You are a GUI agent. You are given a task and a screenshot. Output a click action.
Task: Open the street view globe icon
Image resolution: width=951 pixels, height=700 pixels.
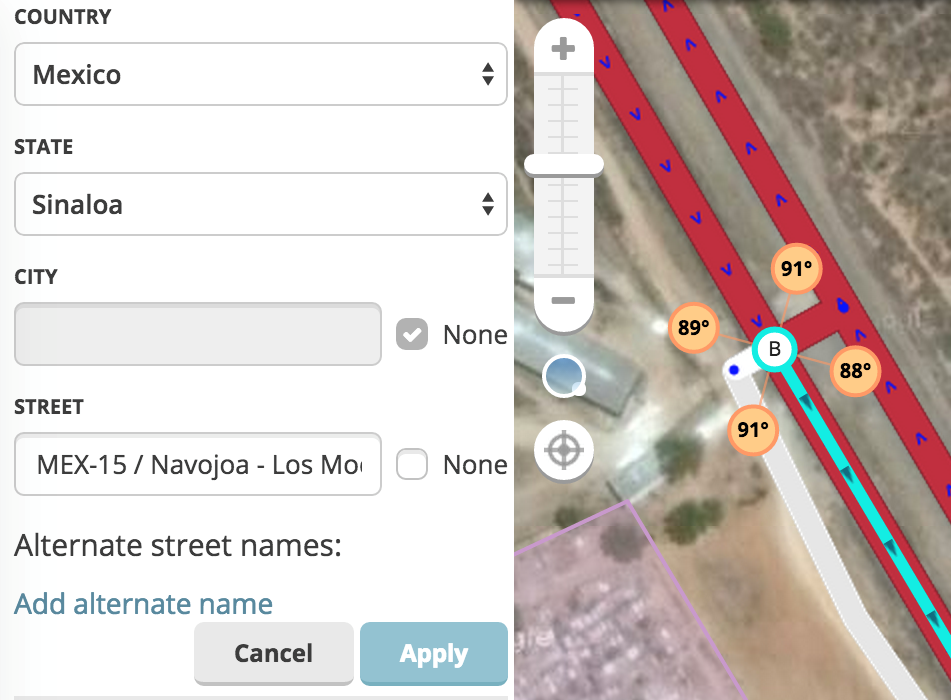pos(563,377)
